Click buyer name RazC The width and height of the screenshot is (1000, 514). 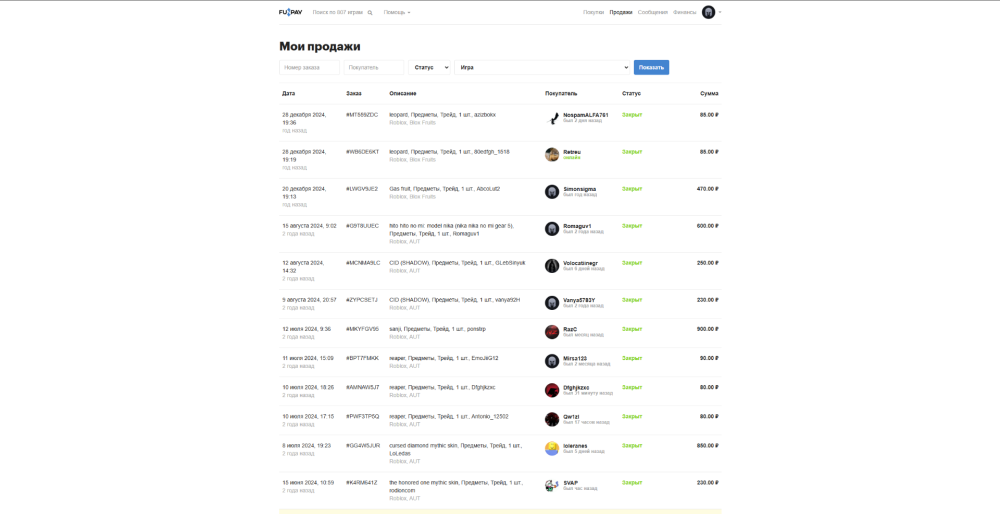tap(570, 329)
